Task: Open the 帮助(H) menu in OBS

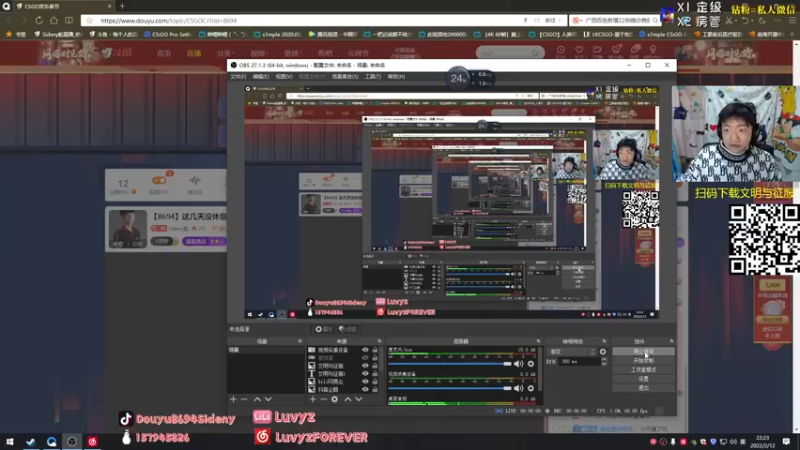Action: [x=396, y=77]
